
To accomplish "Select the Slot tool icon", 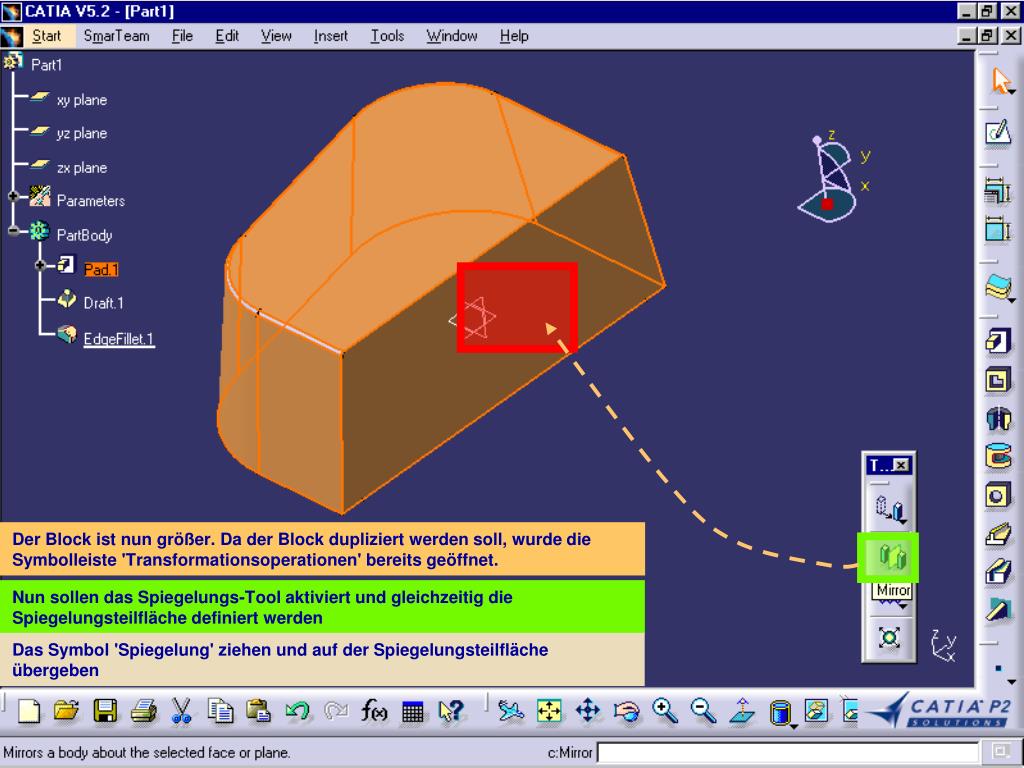I will point(998,572).
